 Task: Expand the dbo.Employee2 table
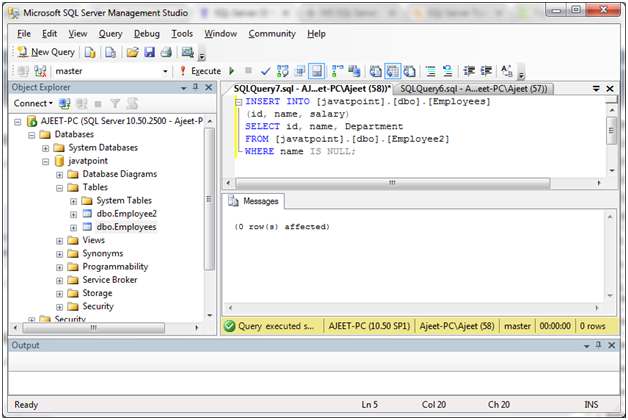click(x=73, y=214)
